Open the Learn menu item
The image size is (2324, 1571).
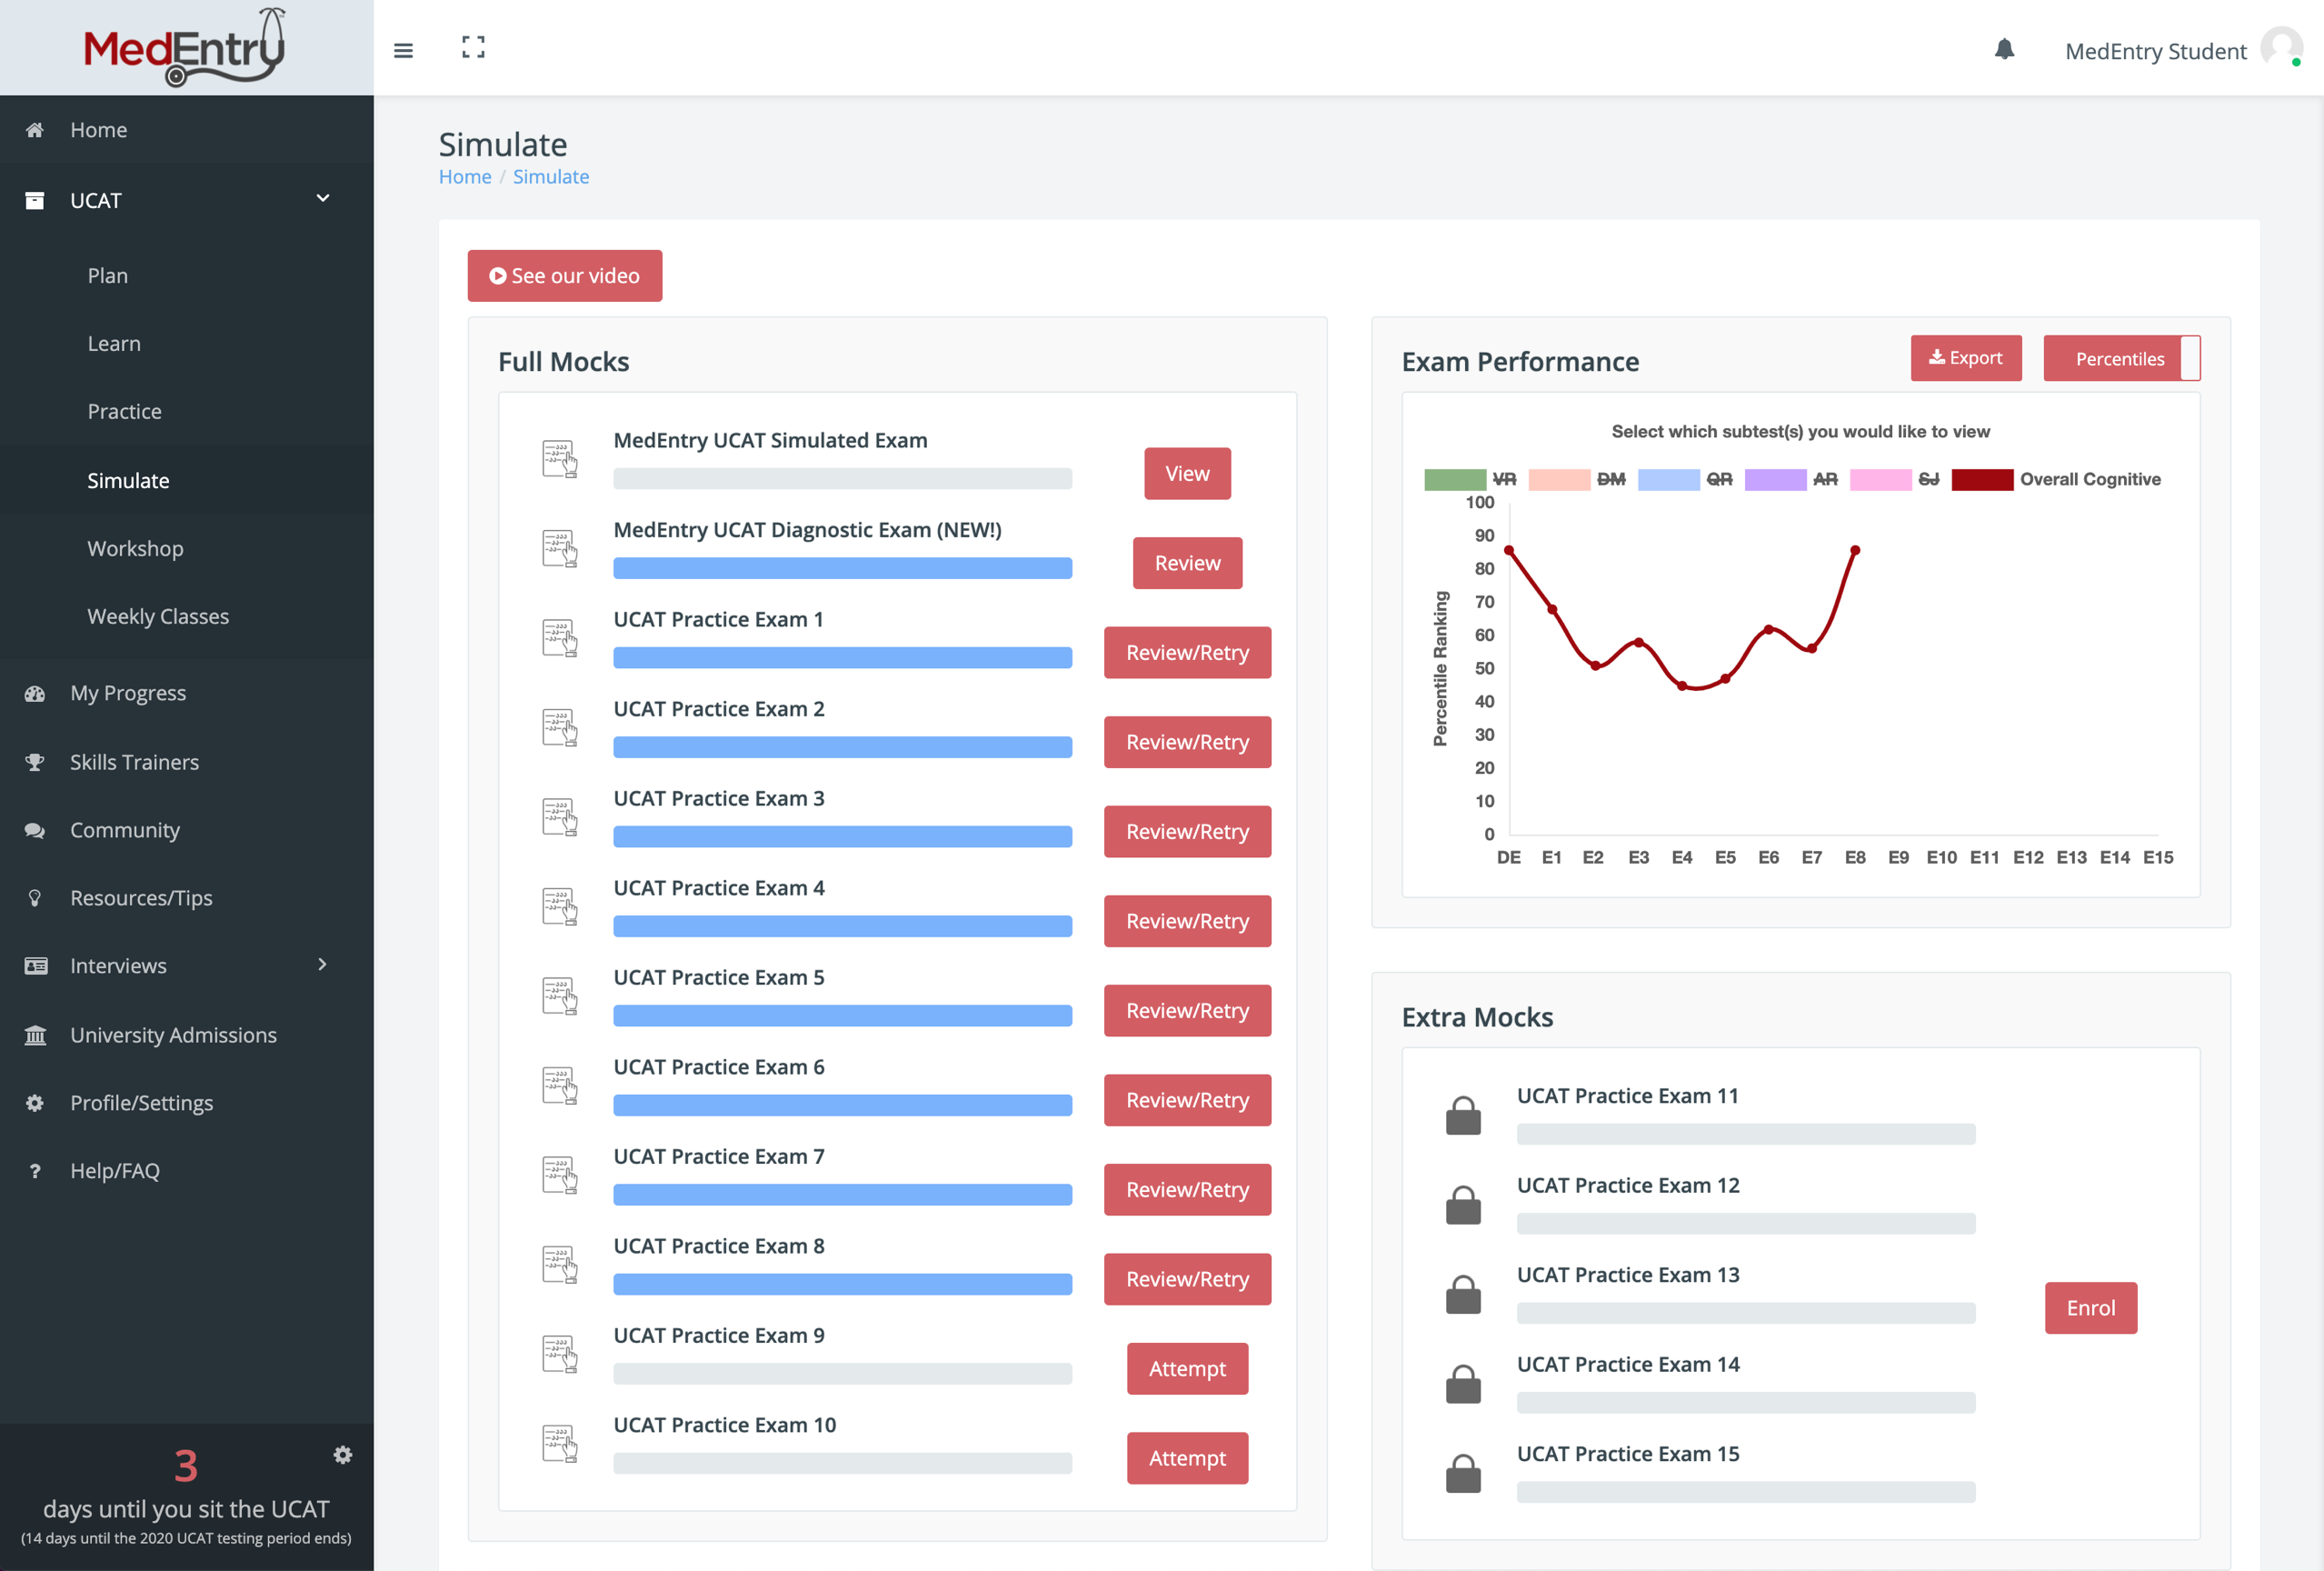114,344
